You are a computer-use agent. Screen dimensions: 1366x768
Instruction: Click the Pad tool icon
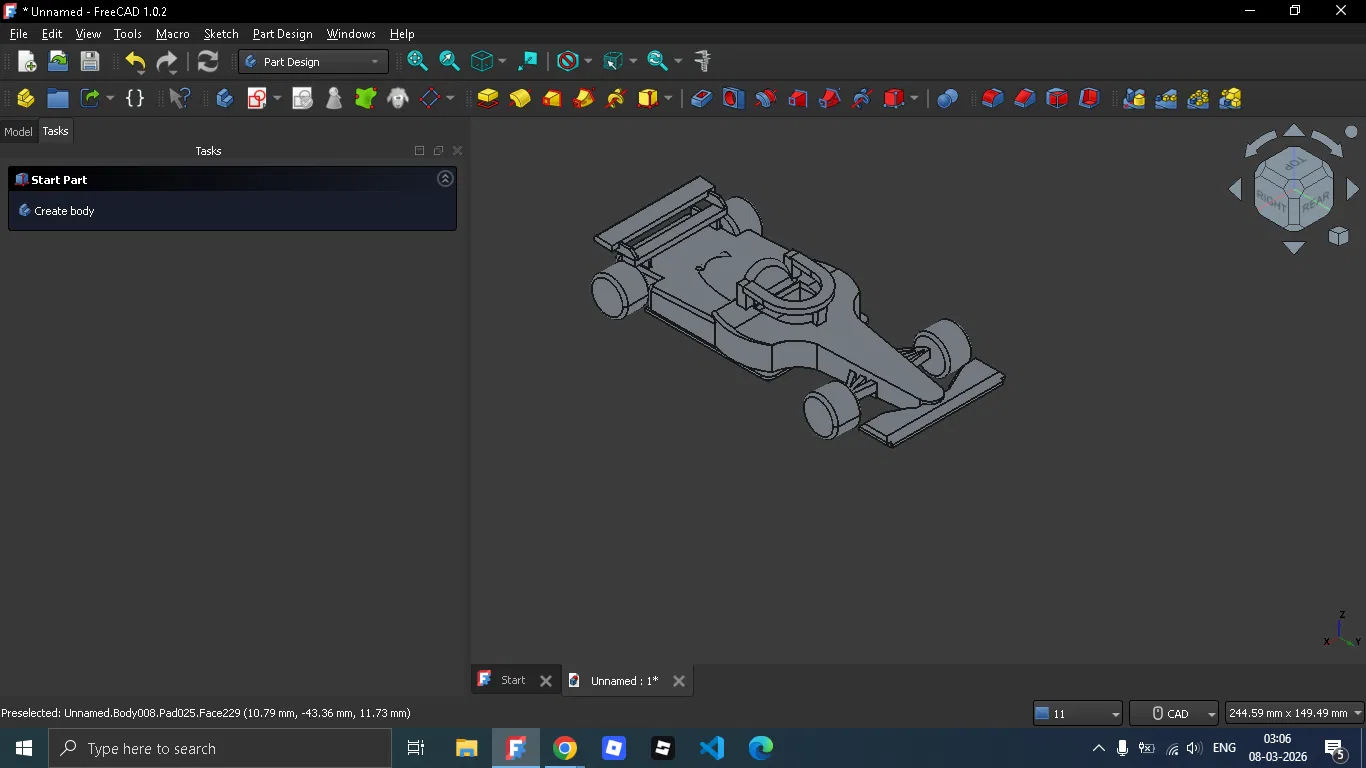pyautogui.click(x=487, y=98)
